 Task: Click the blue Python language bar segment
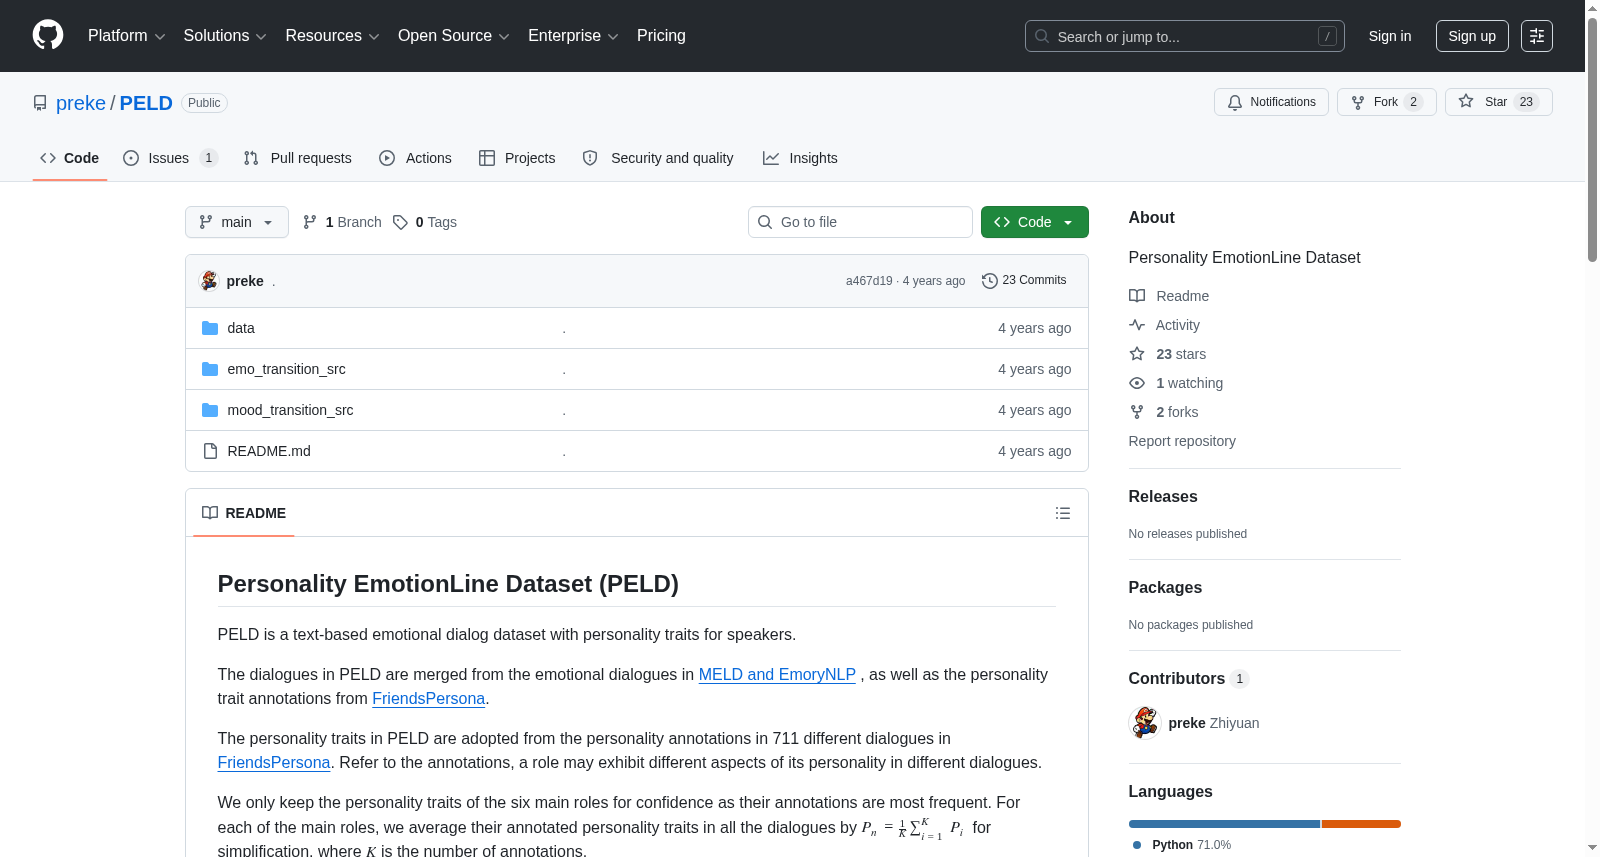1224,824
